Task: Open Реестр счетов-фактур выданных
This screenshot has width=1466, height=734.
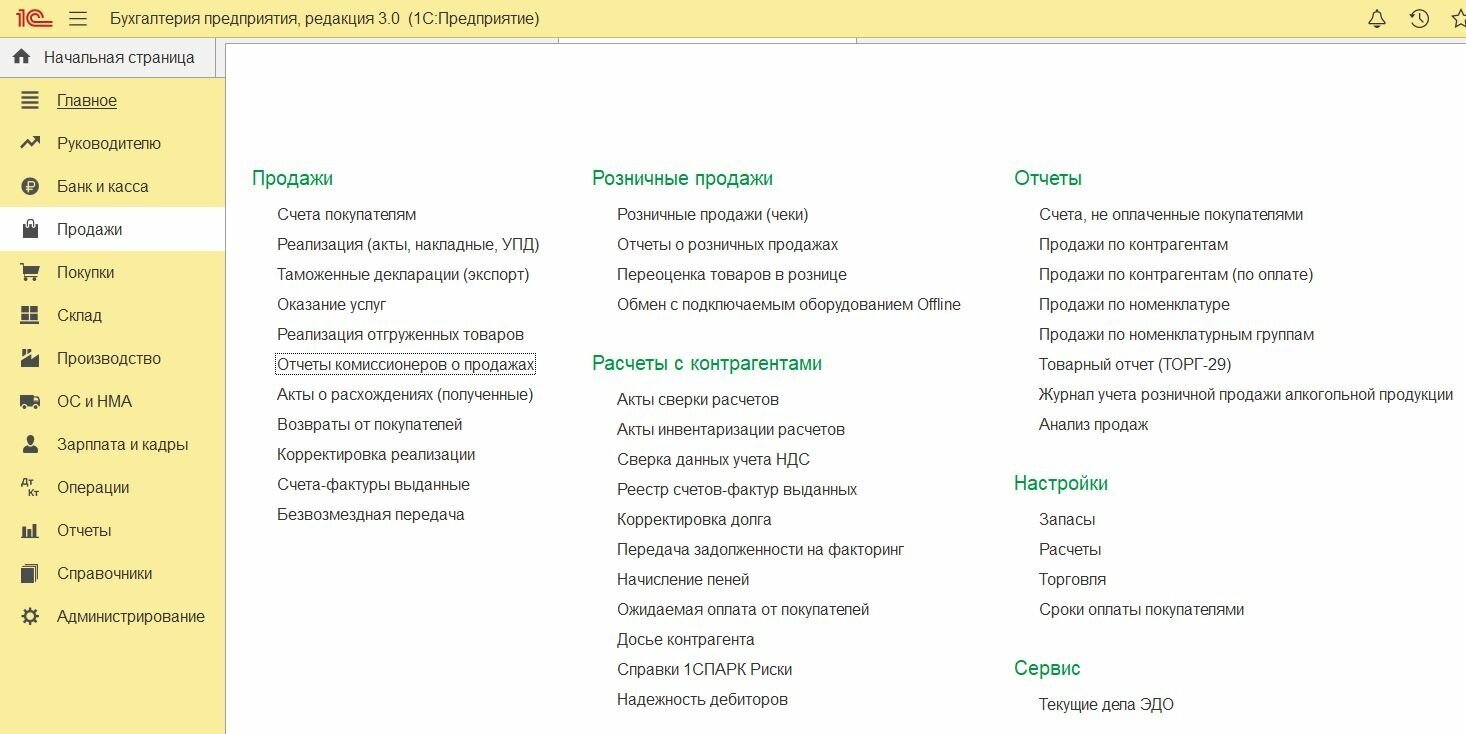Action: point(737,489)
